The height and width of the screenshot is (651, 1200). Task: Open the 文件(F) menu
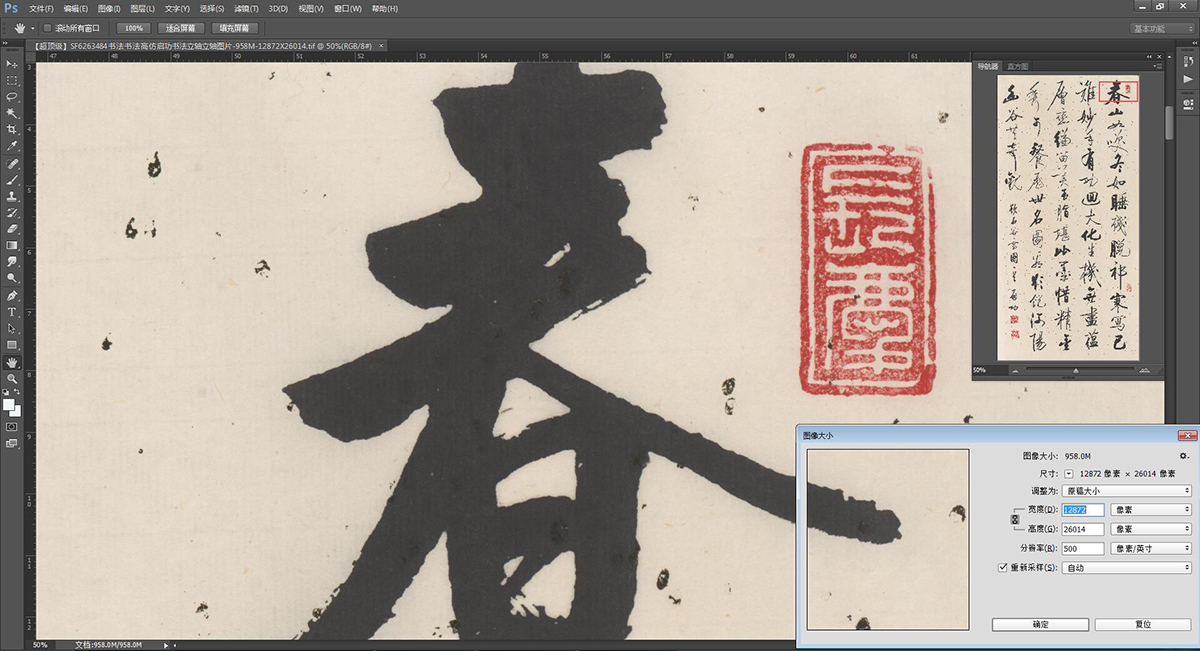pyautogui.click(x=42, y=8)
